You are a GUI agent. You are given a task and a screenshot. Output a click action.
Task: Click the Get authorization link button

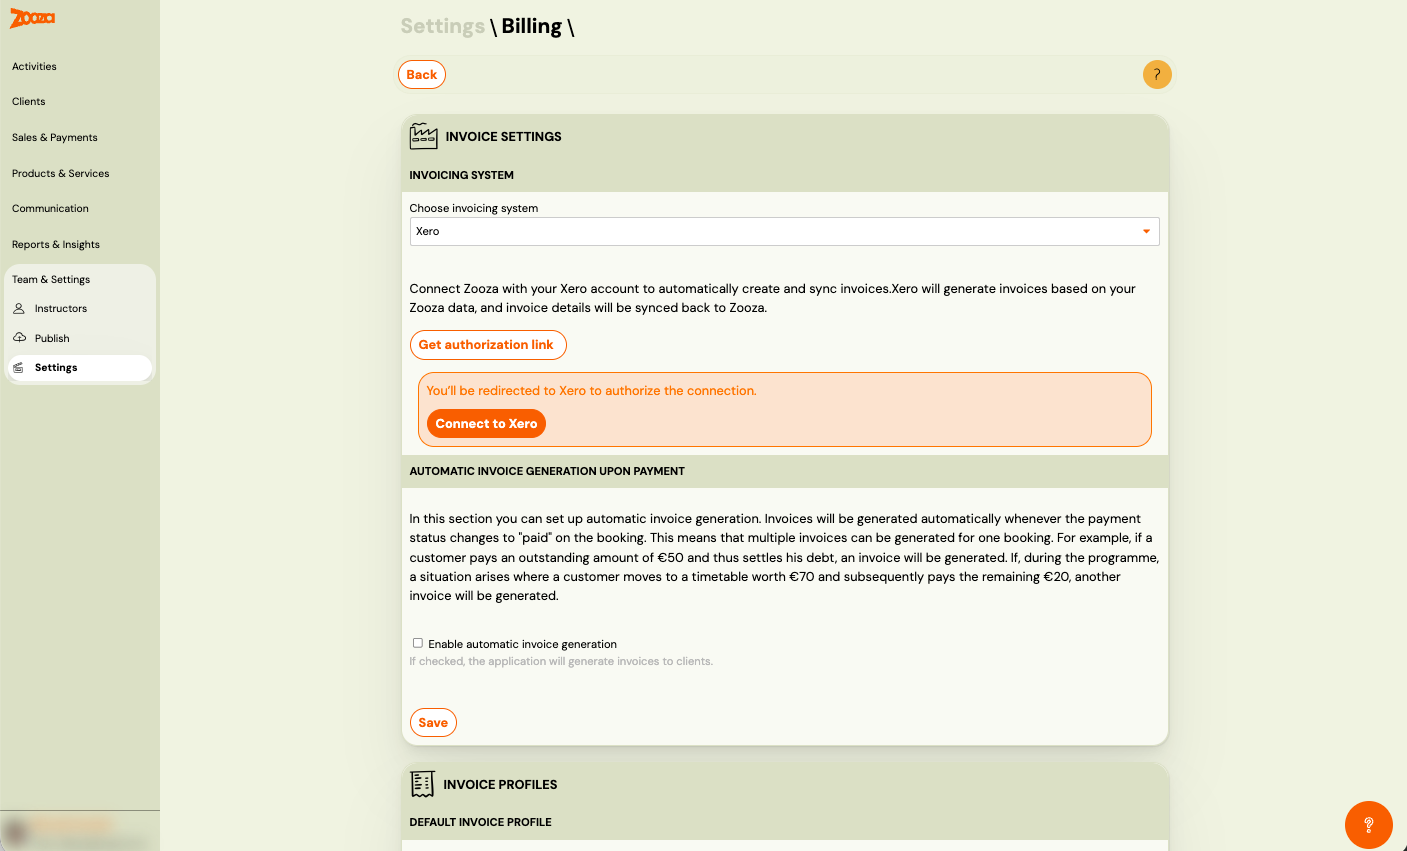point(487,345)
